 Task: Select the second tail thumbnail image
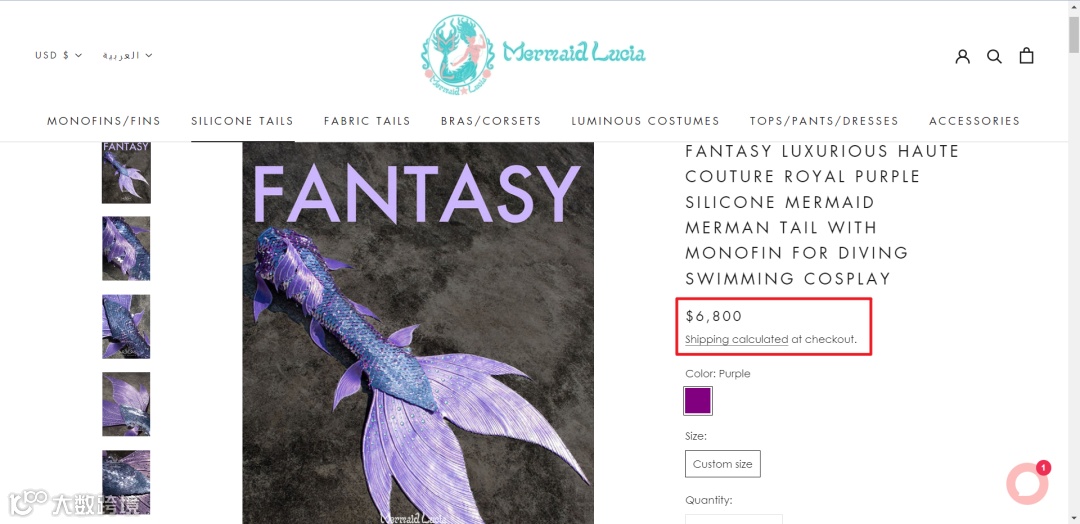coord(126,249)
